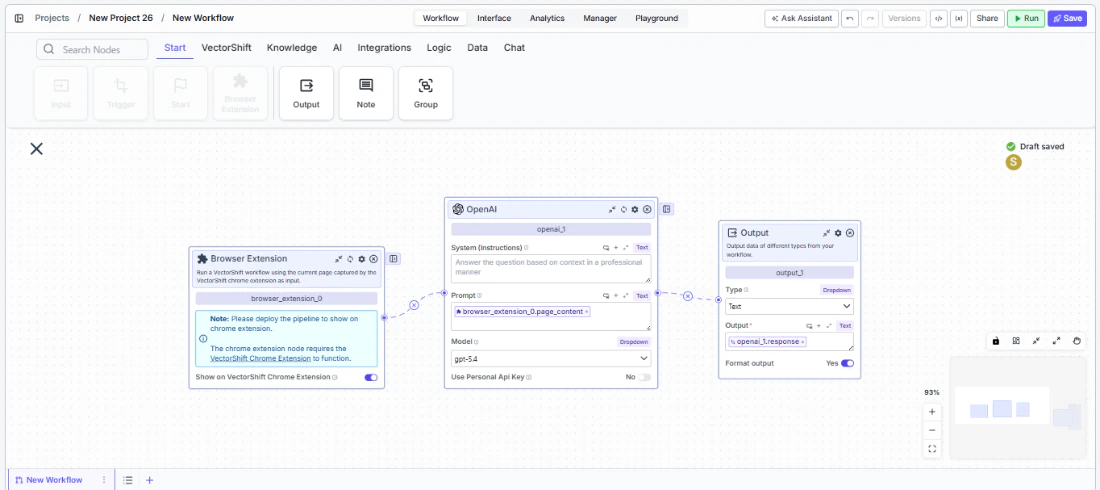Toggle the left sidebar panel icon
This screenshot has height=490, width=1100.
click(18, 18)
